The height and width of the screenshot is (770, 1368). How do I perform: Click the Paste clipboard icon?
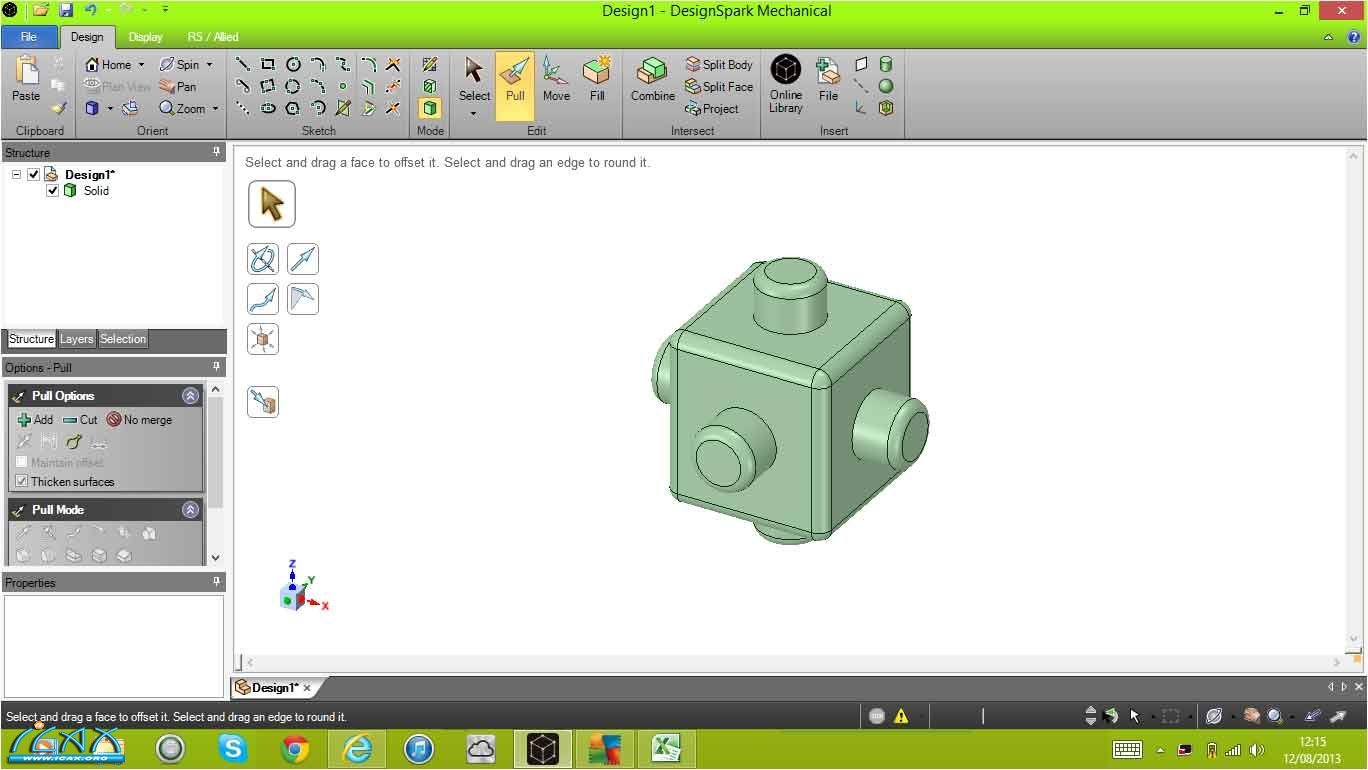(26, 80)
